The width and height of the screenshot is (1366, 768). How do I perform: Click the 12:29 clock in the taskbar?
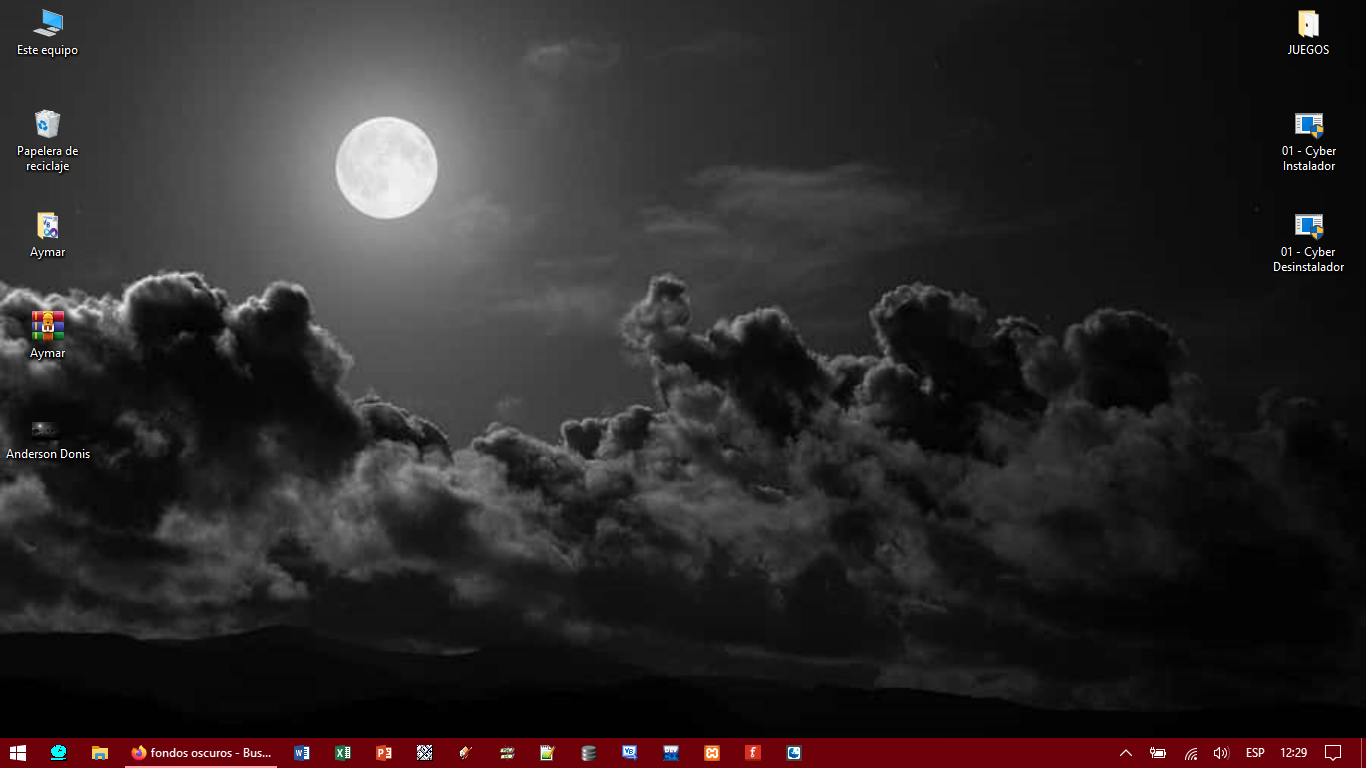pos(1294,753)
